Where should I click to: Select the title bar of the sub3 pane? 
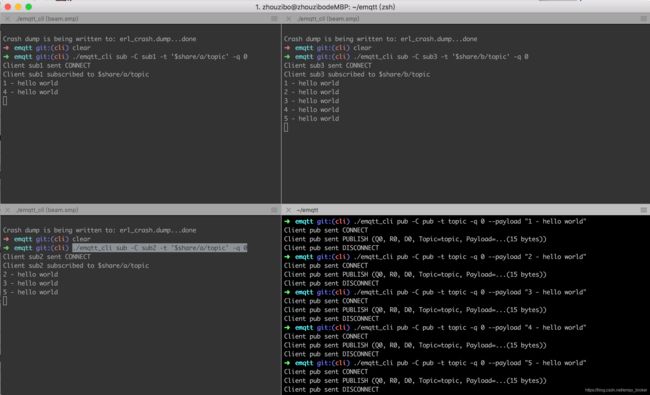click(466, 19)
